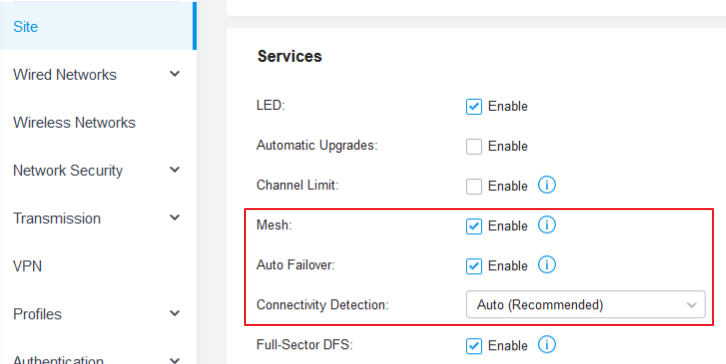Uncheck the LED Enable checkbox
The image size is (726, 364).
(474, 107)
